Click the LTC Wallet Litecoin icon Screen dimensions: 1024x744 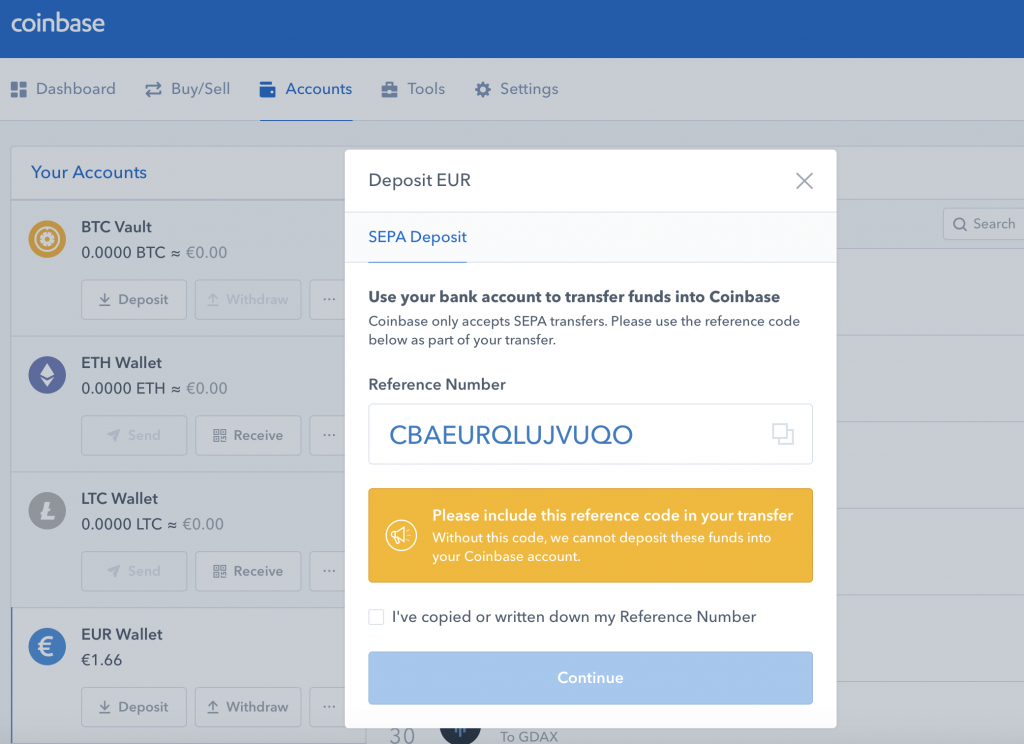[47, 511]
